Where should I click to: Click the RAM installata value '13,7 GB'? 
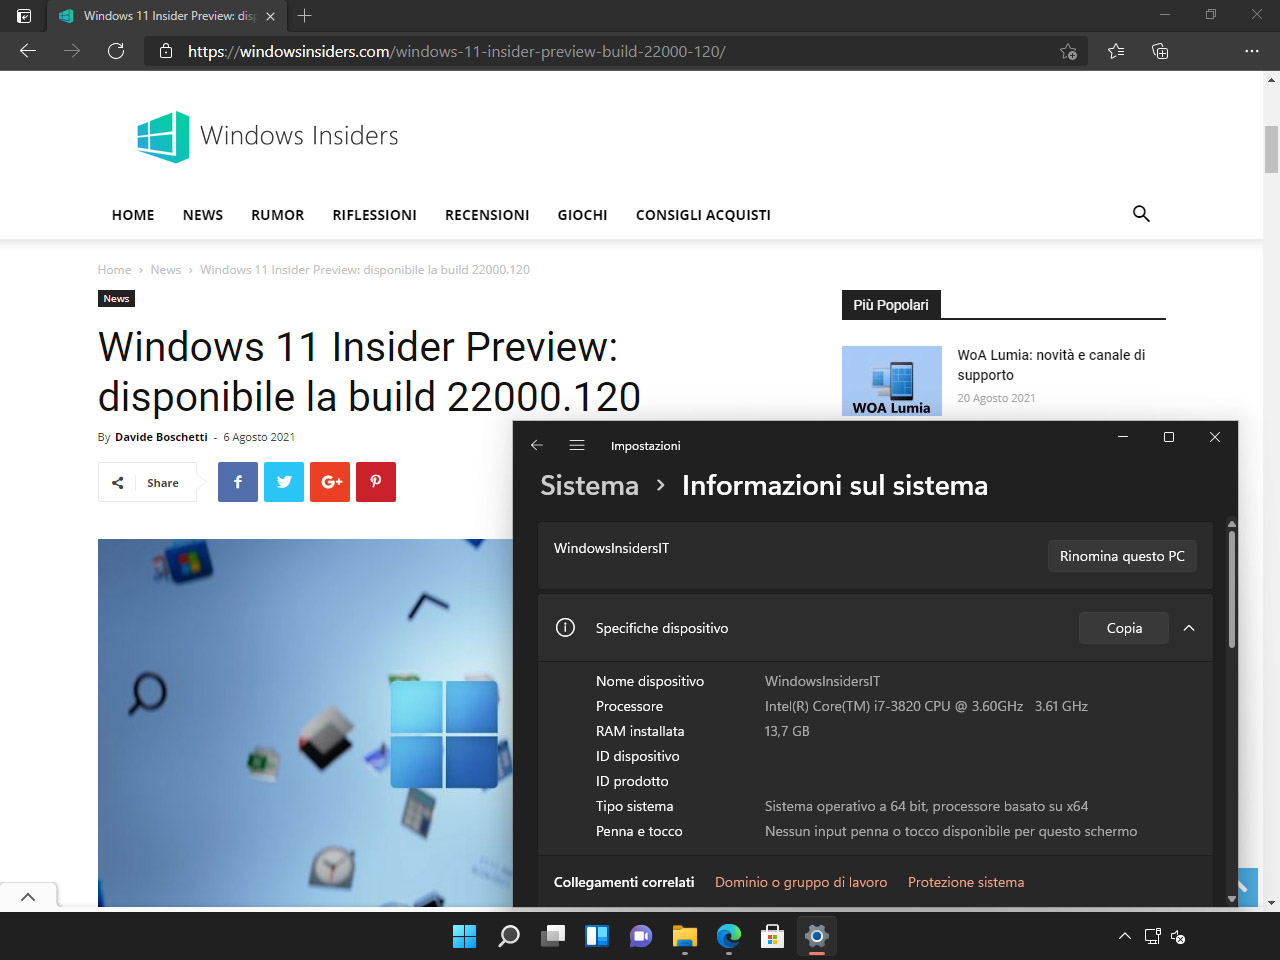[787, 731]
